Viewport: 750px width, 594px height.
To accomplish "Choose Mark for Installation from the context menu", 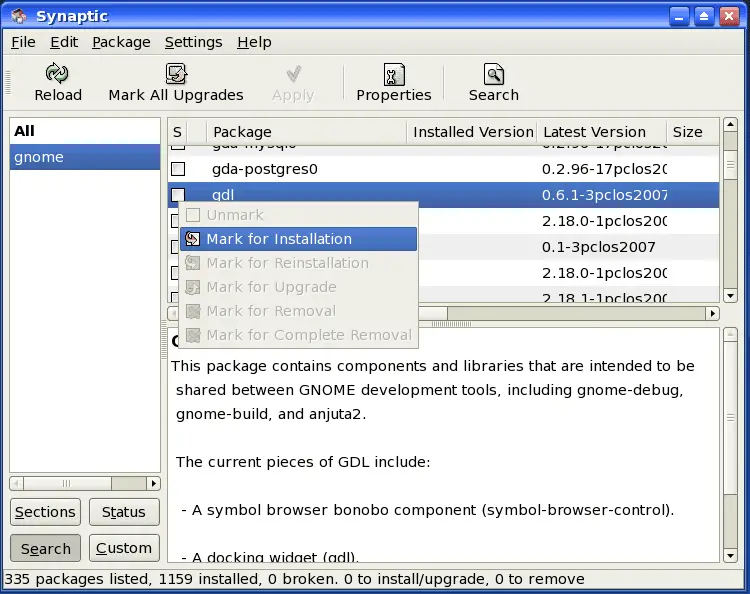I will (x=298, y=239).
